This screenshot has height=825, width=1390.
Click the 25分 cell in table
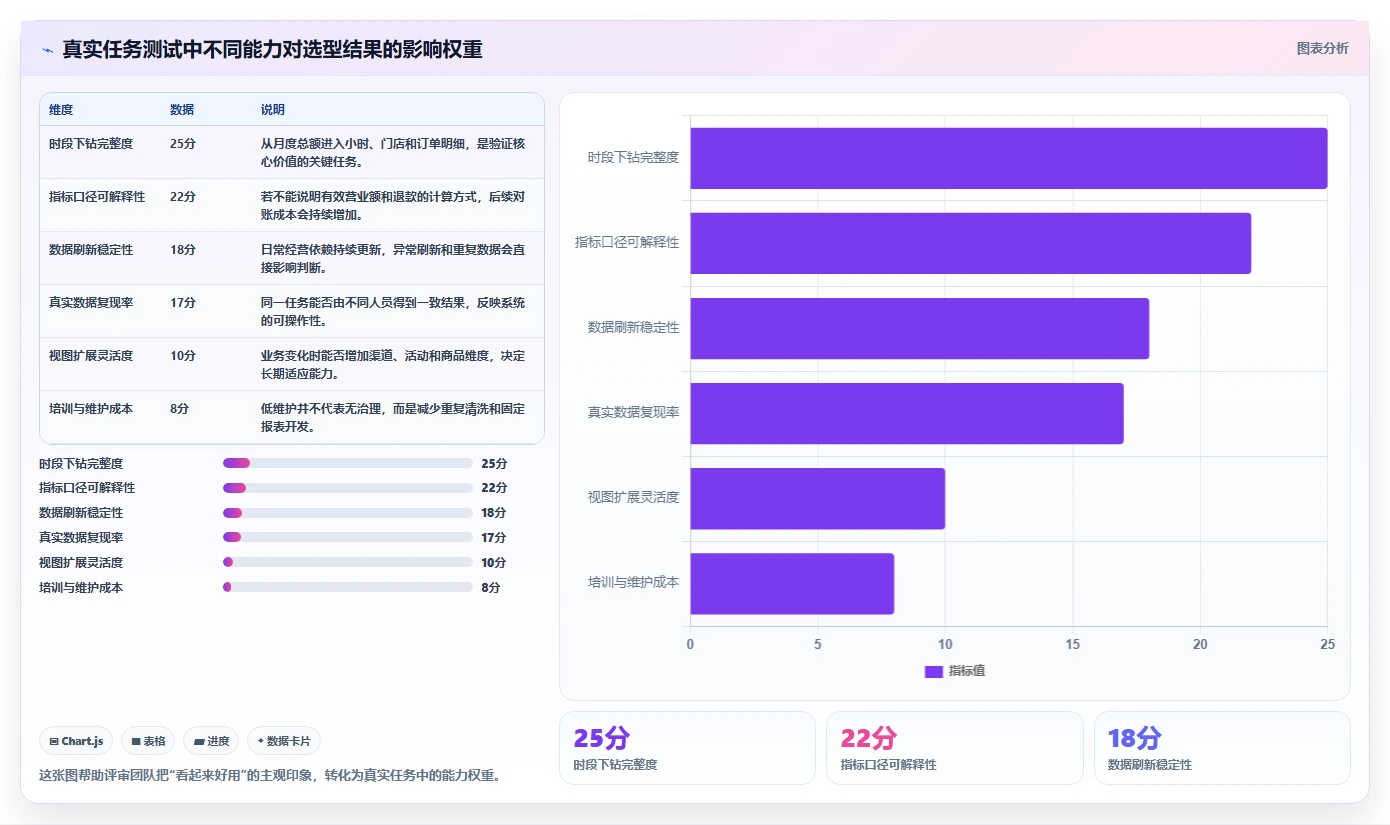[x=183, y=144]
